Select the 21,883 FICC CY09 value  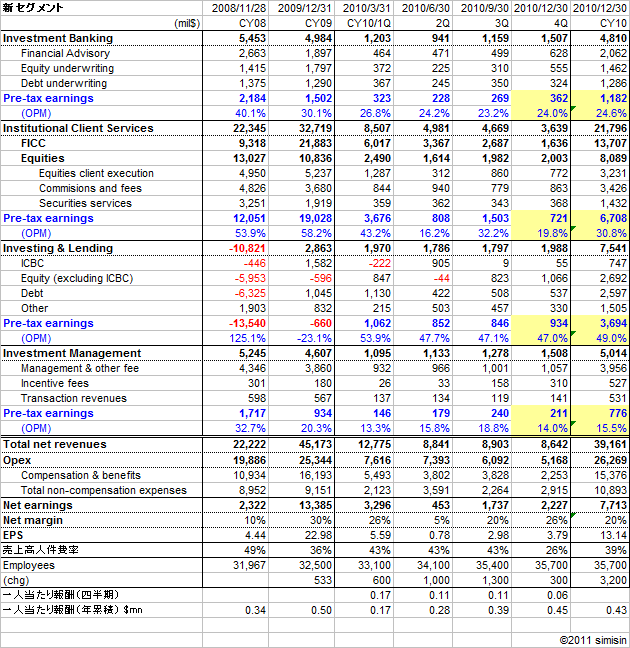point(315,143)
